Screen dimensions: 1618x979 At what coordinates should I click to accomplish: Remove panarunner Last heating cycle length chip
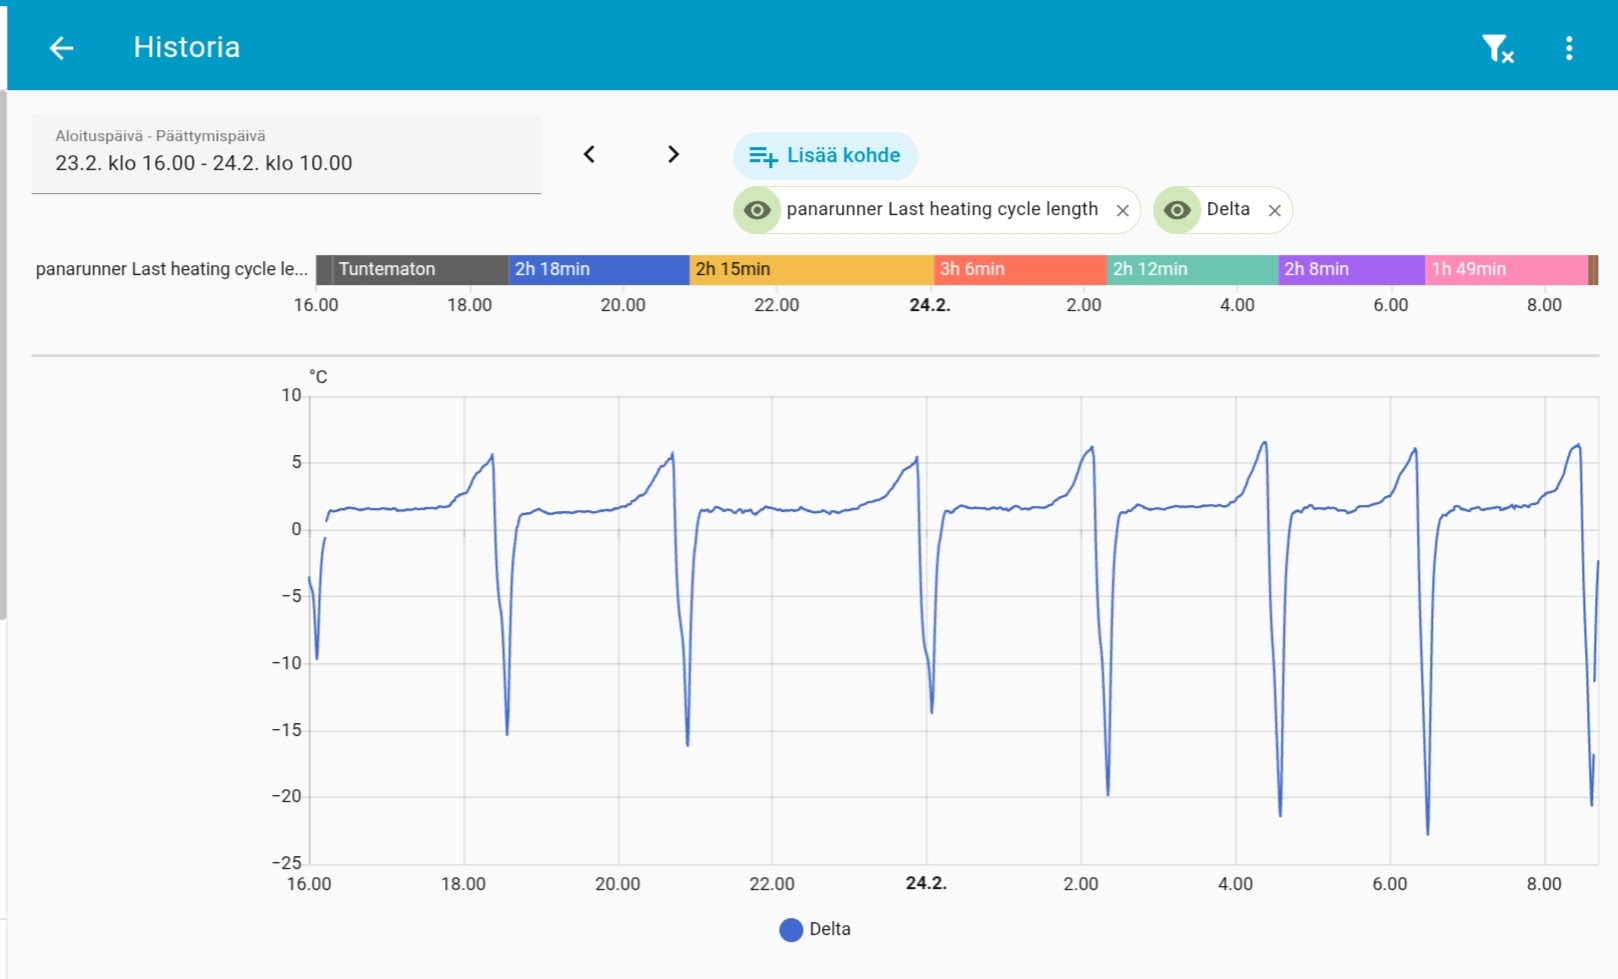coord(1122,210)
